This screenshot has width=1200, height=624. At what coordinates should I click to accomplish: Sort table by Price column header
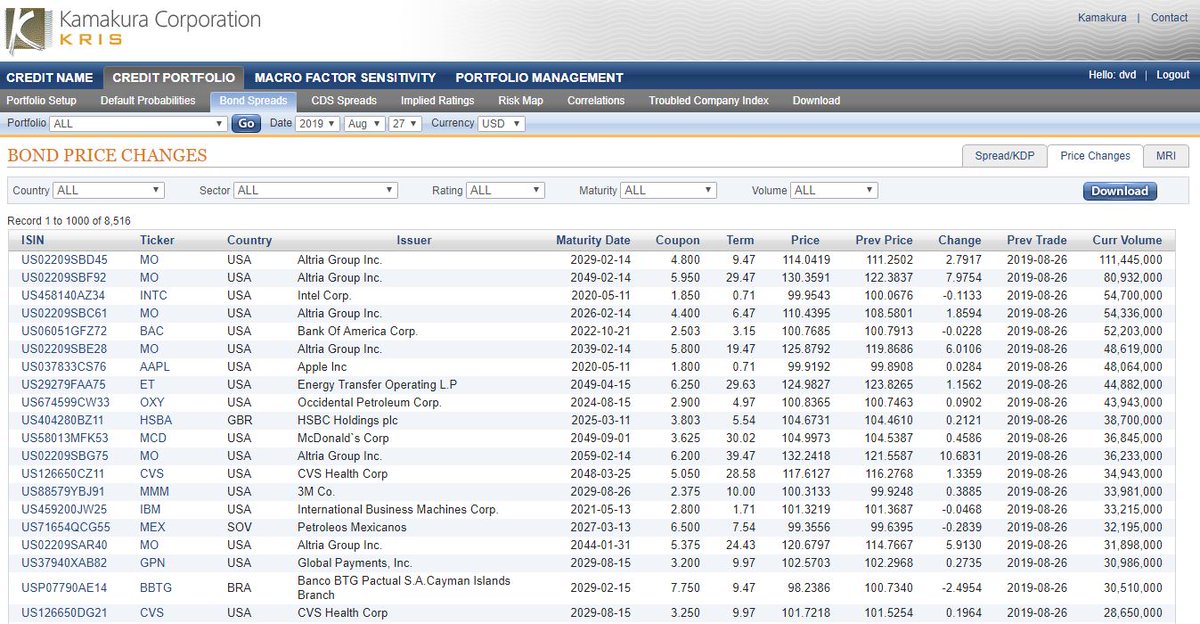point(805,240)
